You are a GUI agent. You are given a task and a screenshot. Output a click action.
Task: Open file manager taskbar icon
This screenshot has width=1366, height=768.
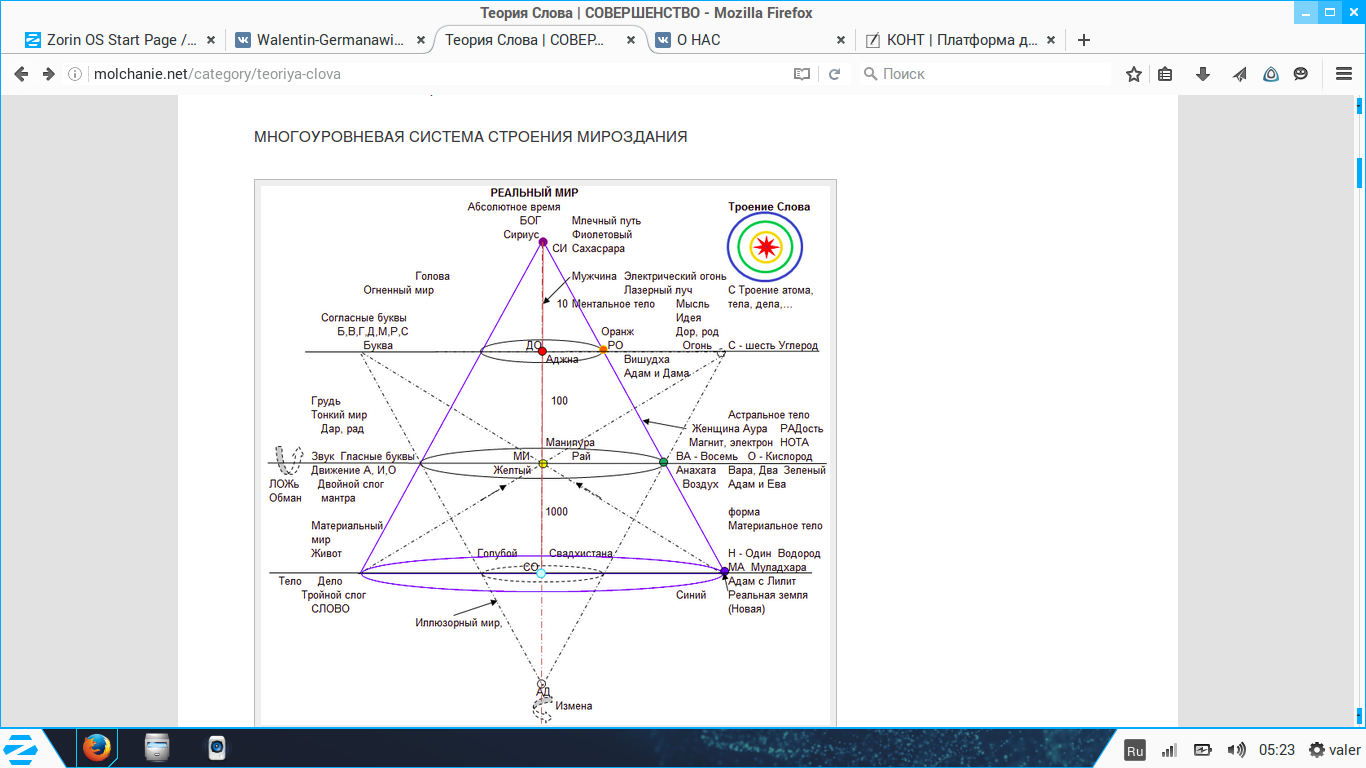[x=157, y=748]
